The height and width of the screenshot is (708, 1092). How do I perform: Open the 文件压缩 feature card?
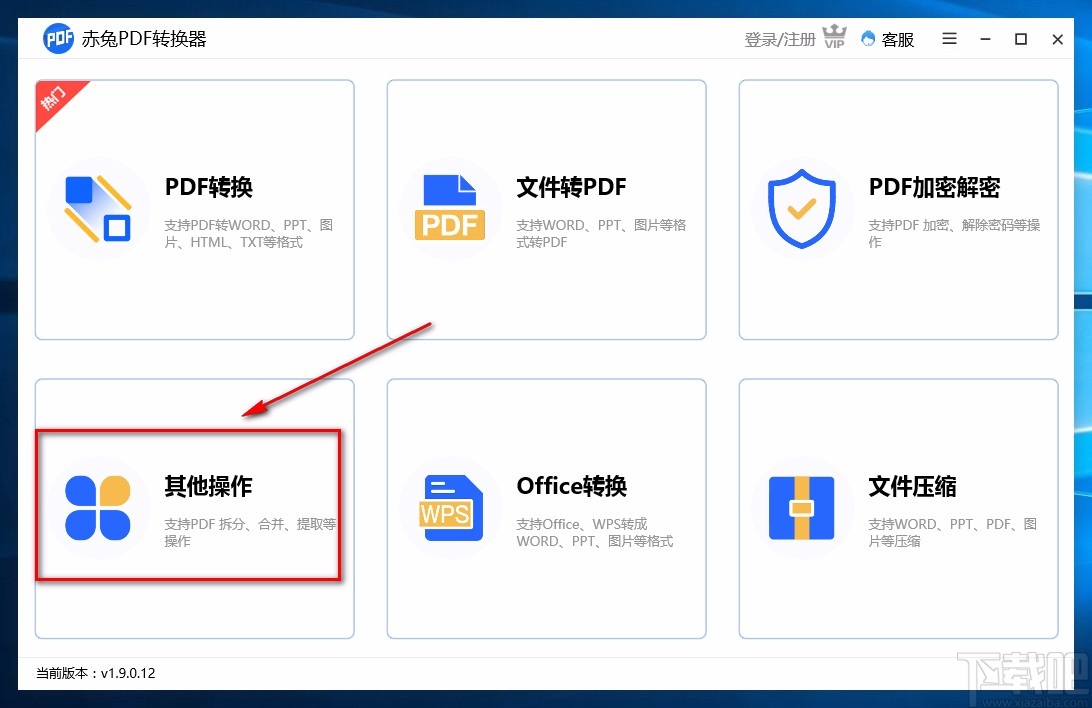[898, 507]
